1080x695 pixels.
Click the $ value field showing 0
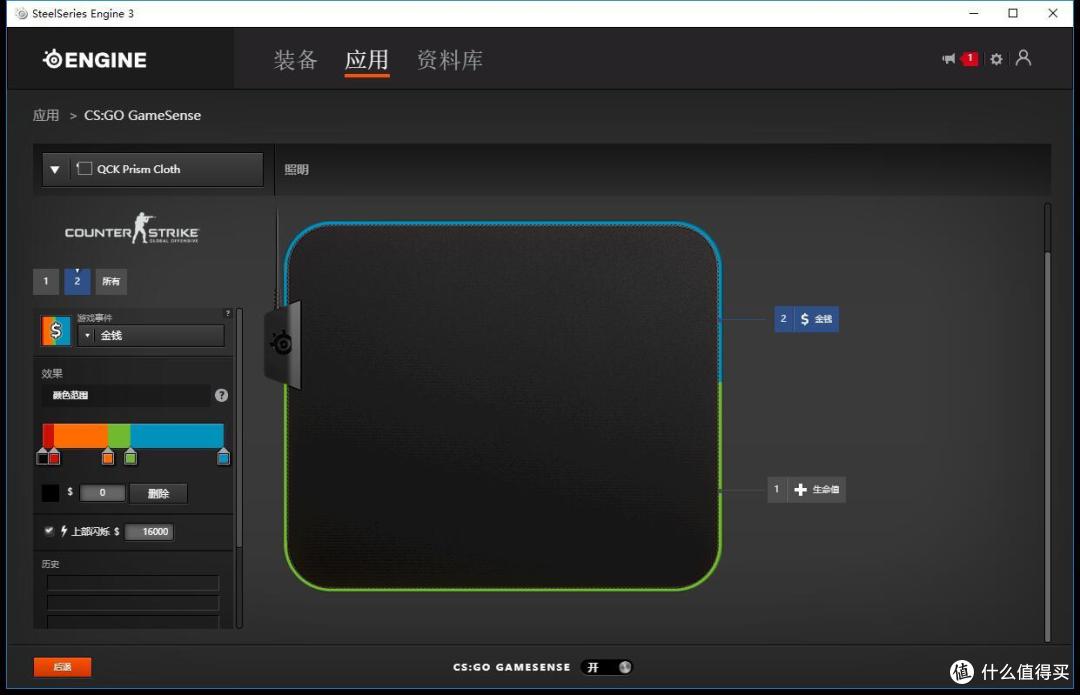[x=103, y=493]
